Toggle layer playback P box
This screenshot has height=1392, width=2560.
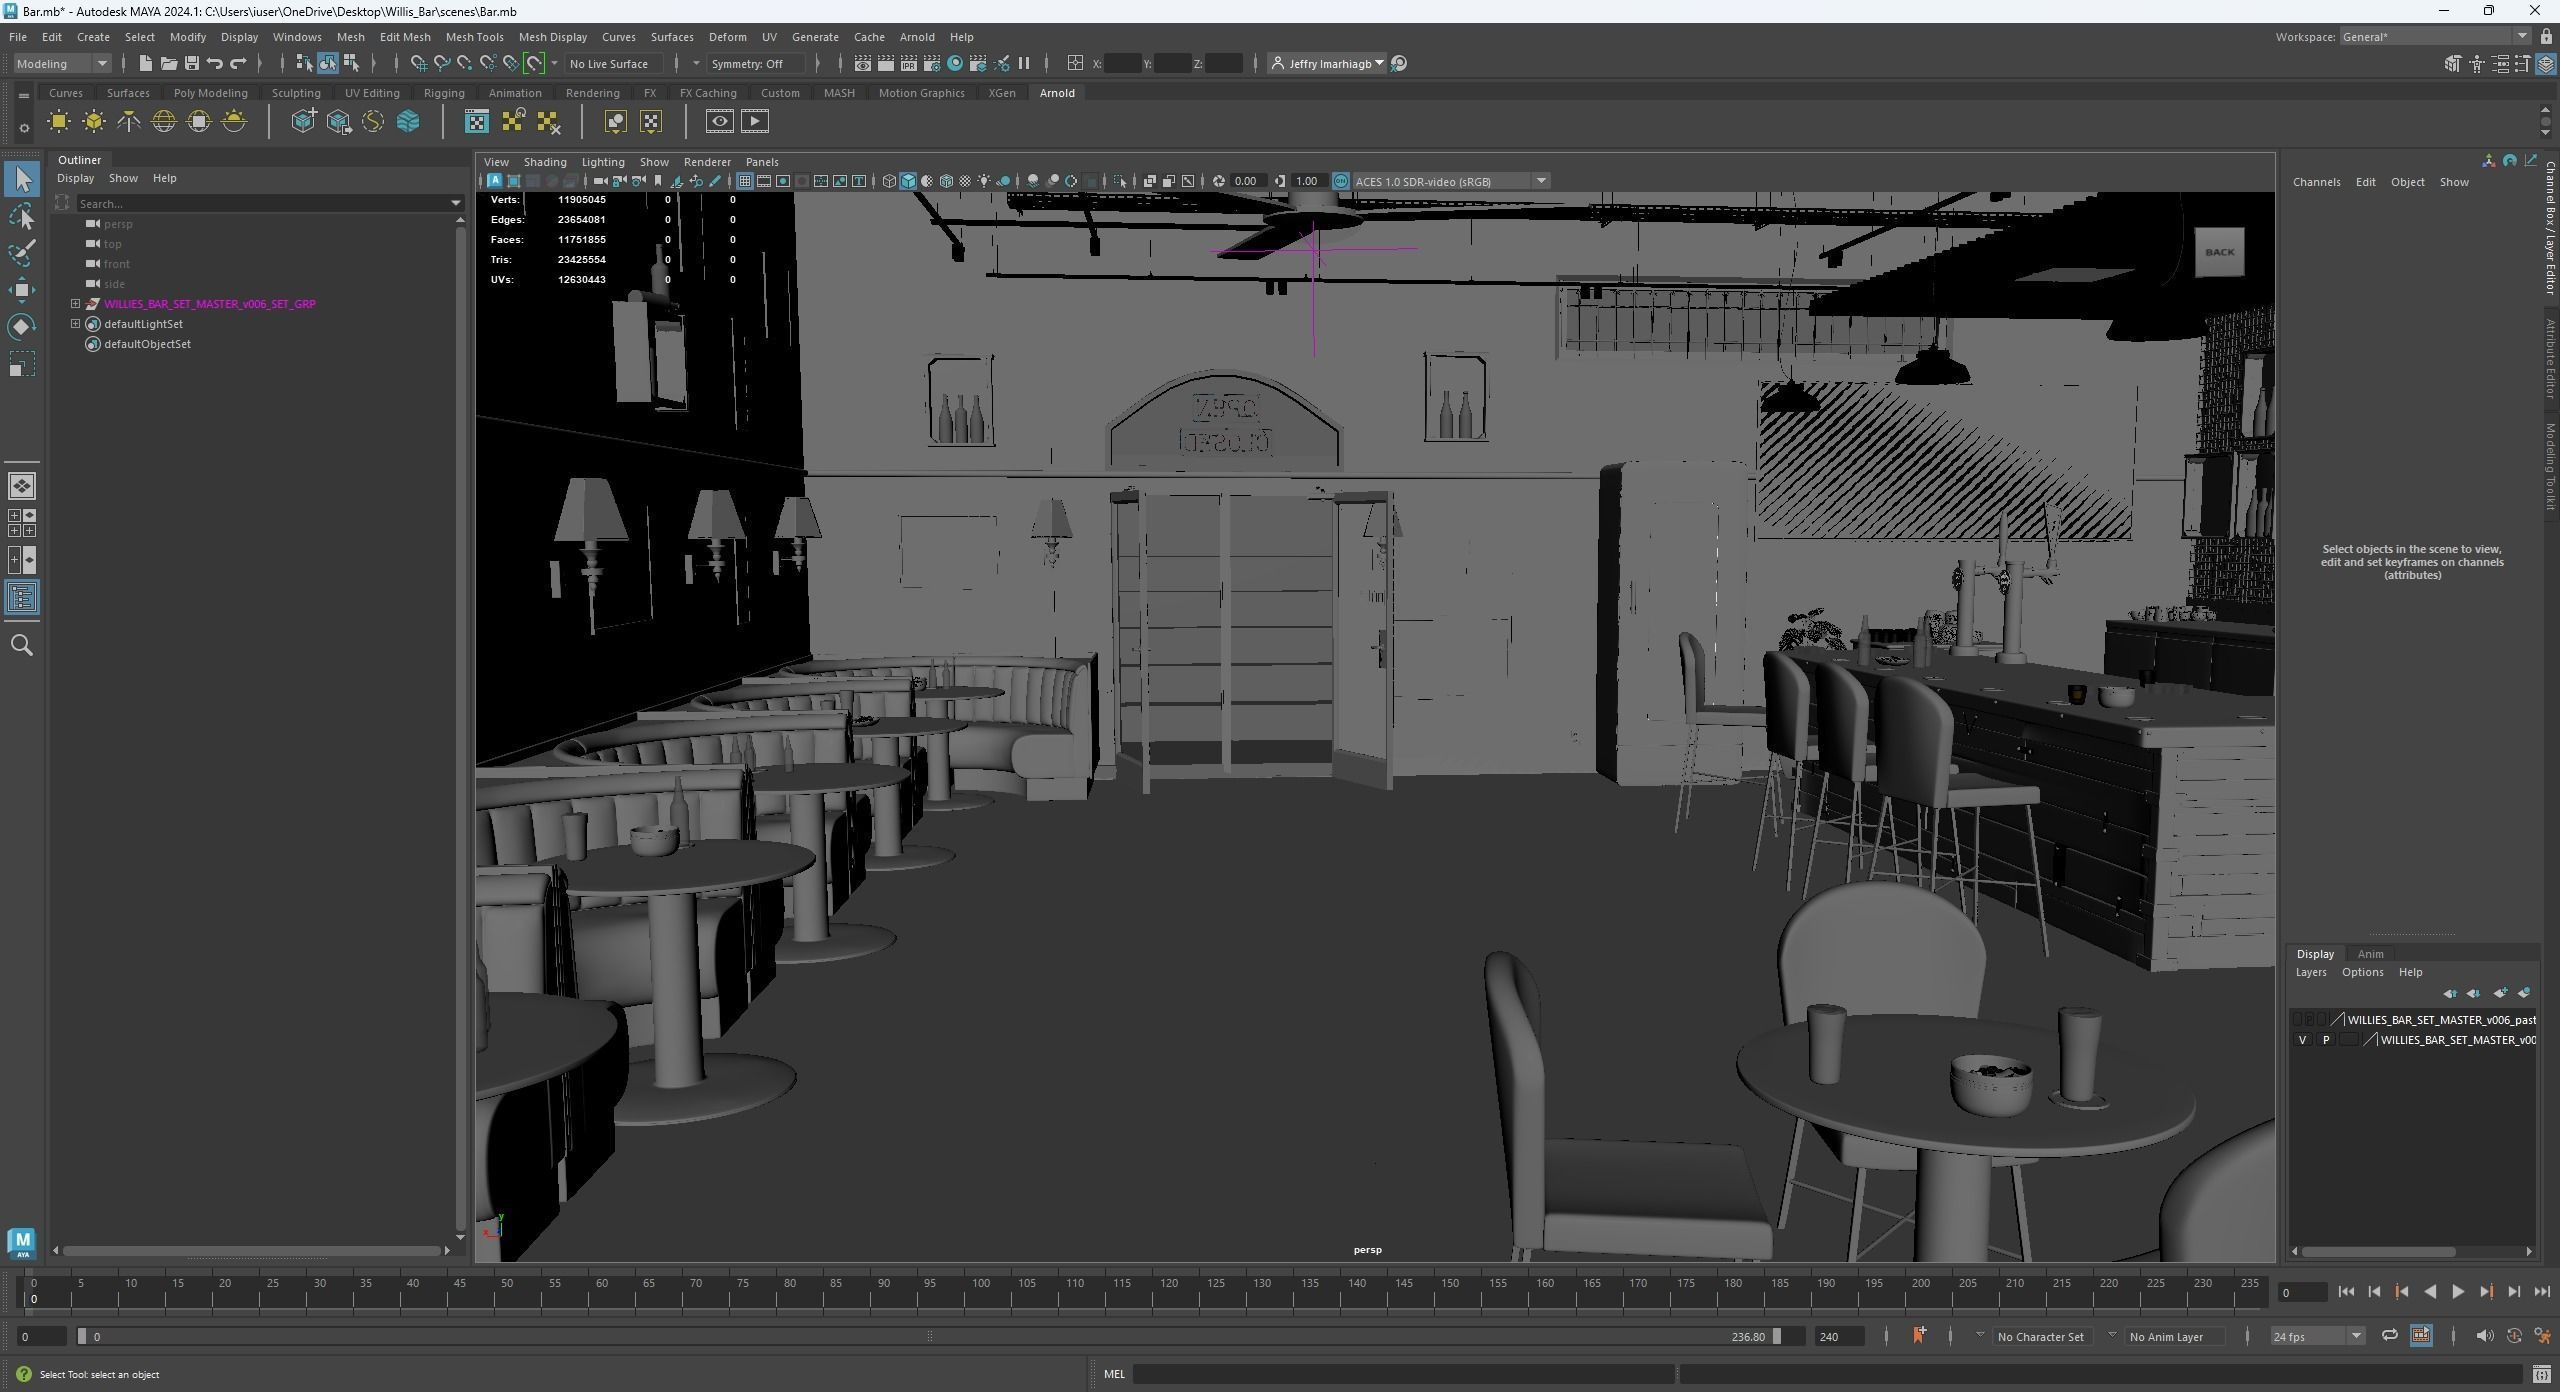pos(2326,1040)
